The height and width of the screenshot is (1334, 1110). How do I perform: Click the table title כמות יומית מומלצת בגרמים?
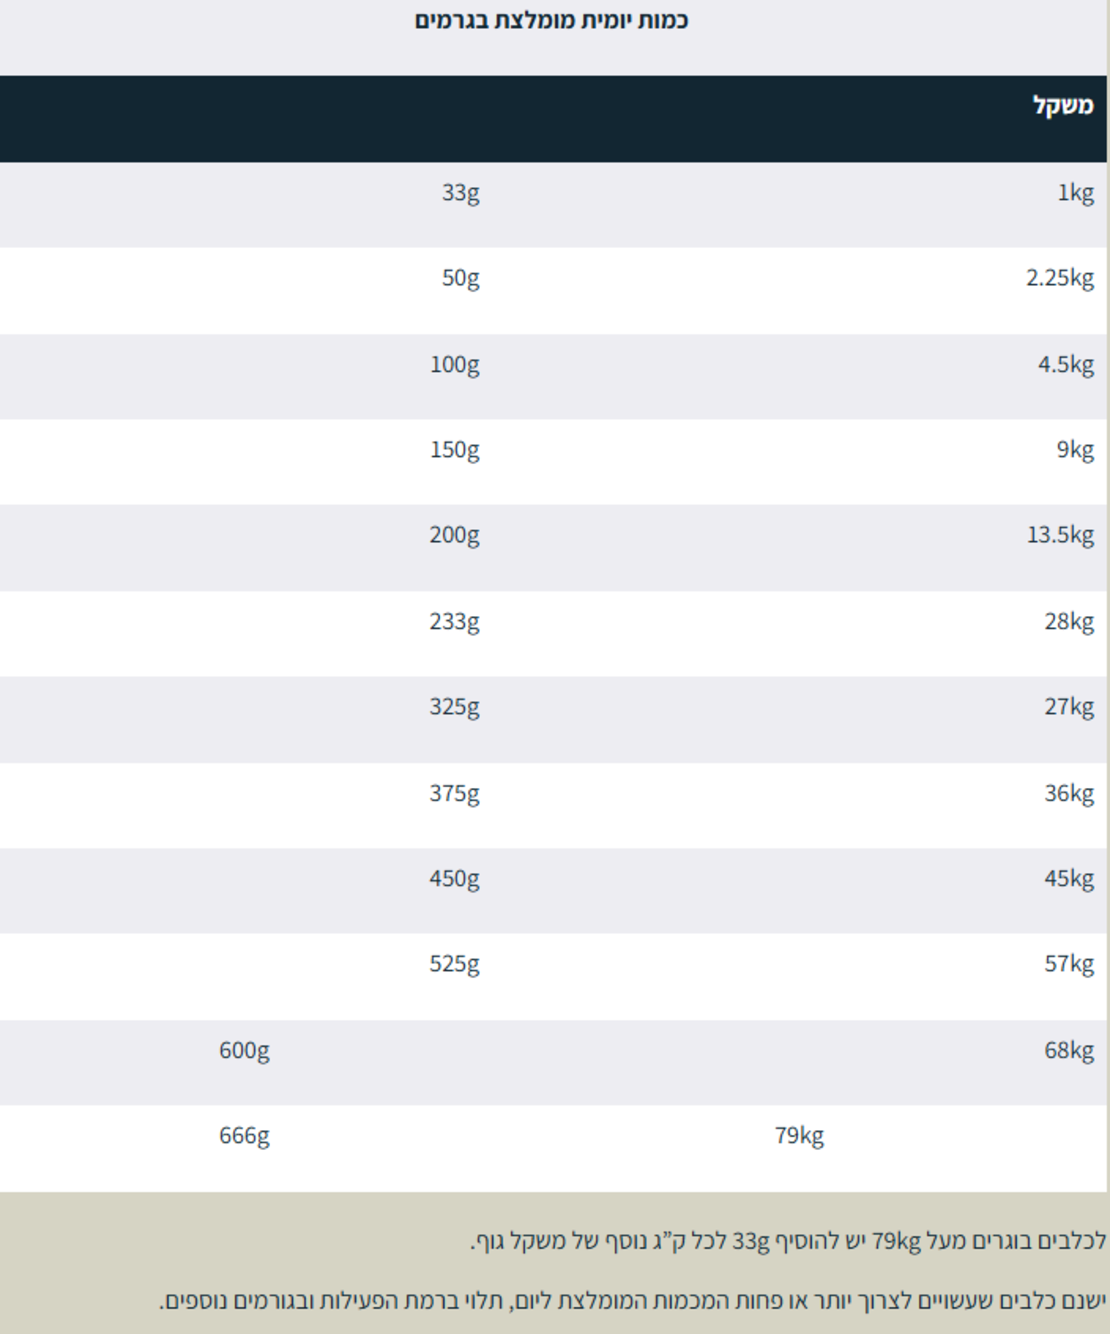point(552,21)
